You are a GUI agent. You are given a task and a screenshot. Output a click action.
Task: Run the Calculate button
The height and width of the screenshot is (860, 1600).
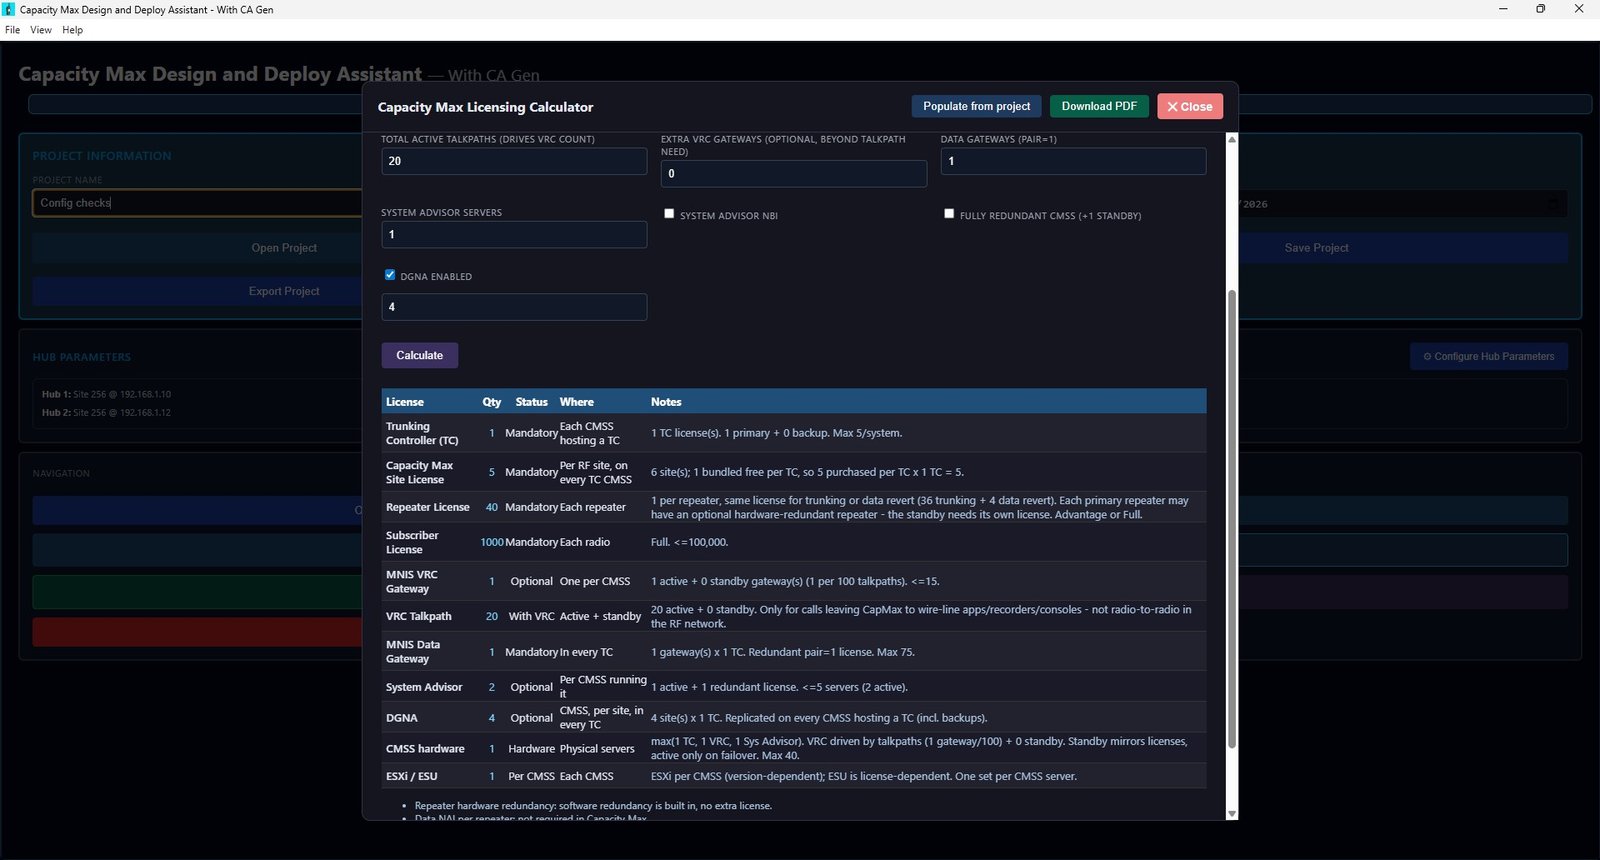click(420, 355)
